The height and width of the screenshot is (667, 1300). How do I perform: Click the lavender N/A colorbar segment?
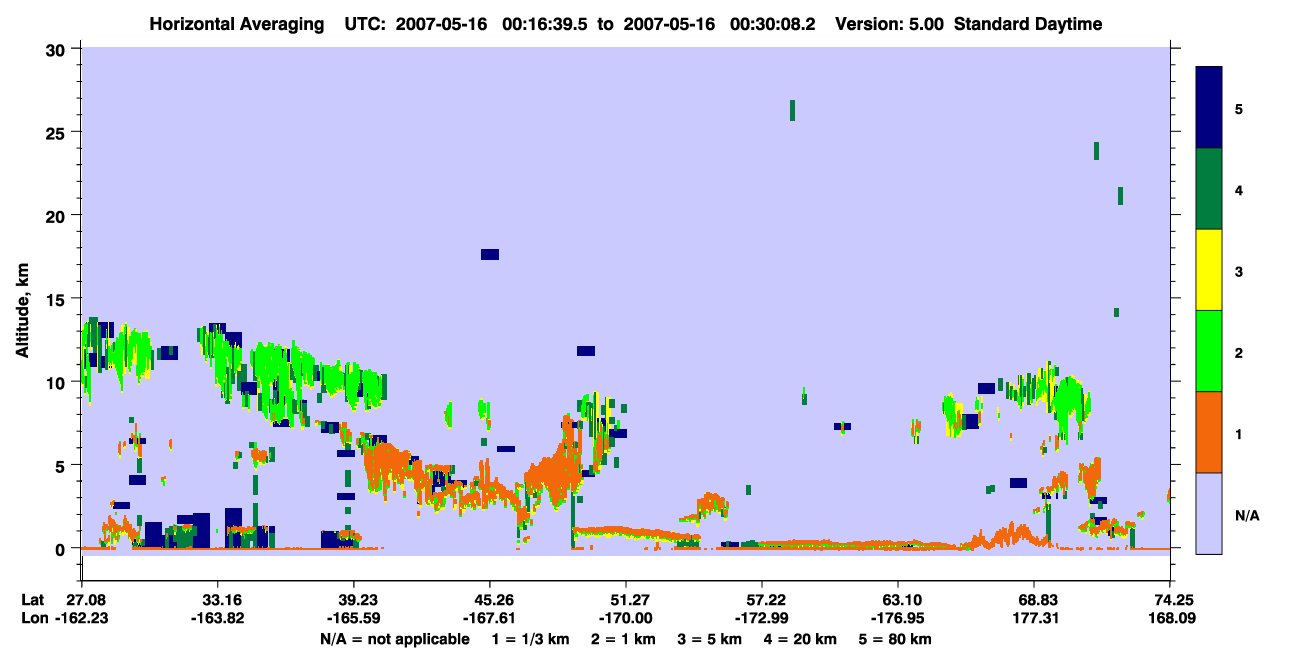coord(1209,513)
